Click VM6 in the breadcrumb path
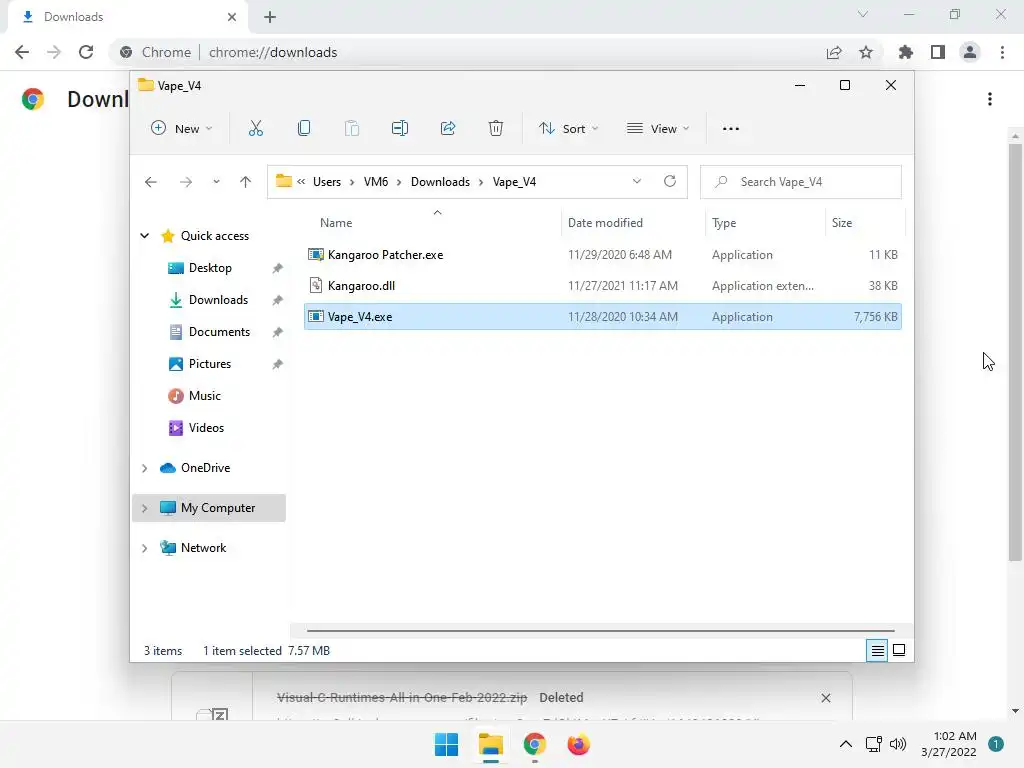The height and width of the screenshot is (768, 1024). tap(376, 182)
